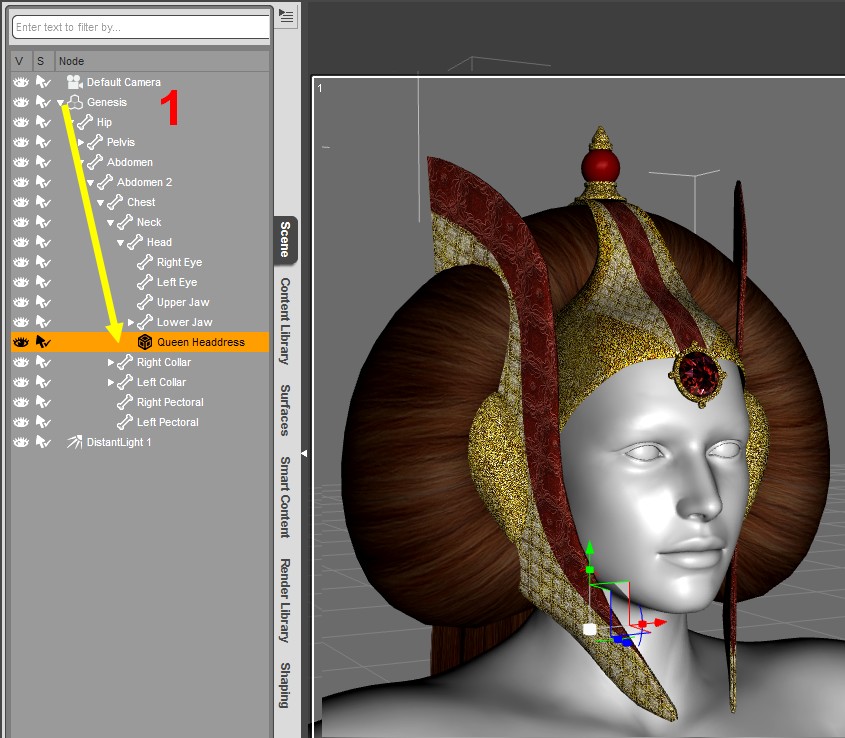Hide the Default Camera node
The image size is (845, 738).
coord(21,82)
